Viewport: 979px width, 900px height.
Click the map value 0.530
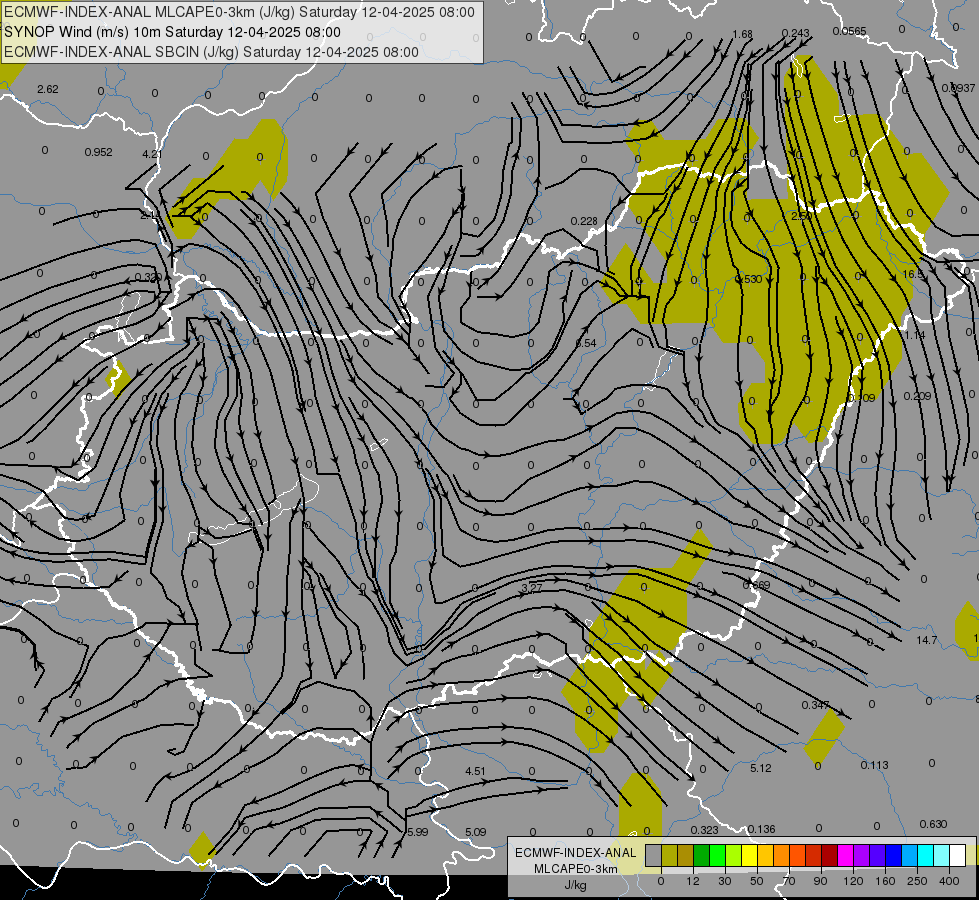coord(749,279)
